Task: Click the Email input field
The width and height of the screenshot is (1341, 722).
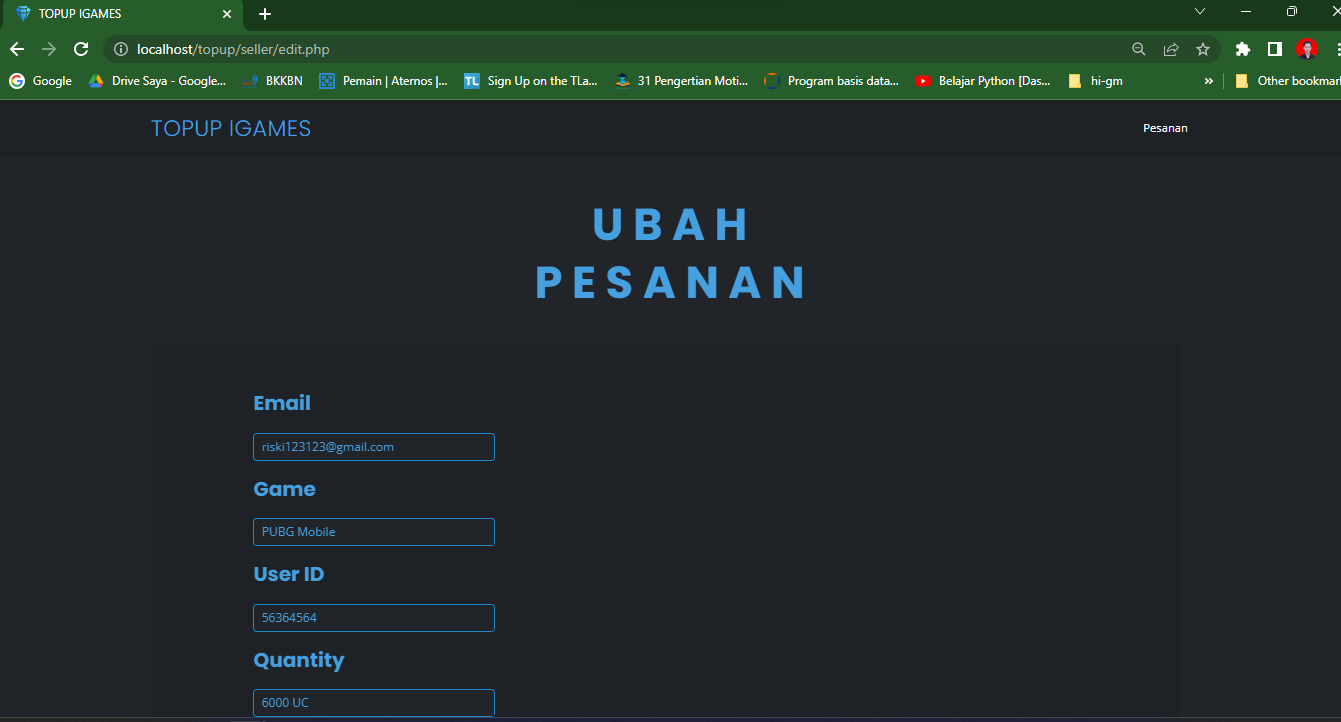Action: click(x=374, y=447)
